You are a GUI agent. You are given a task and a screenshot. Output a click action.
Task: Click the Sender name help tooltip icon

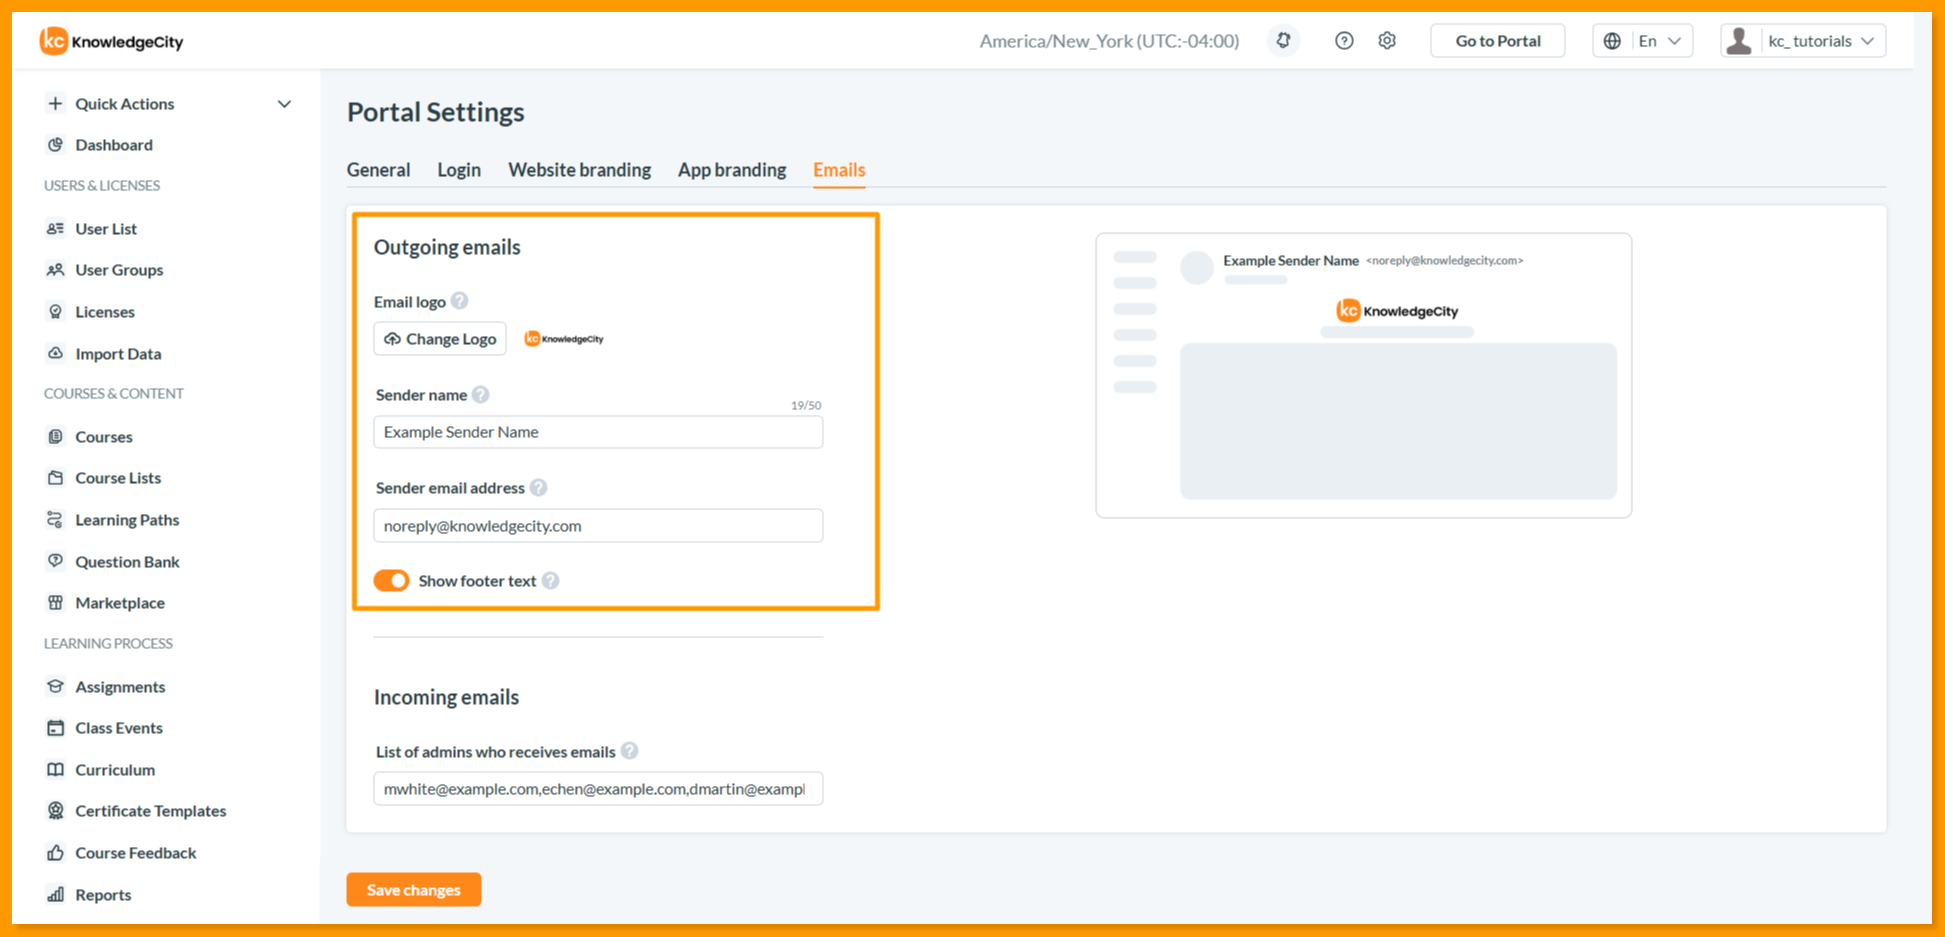tap(481, 394)
